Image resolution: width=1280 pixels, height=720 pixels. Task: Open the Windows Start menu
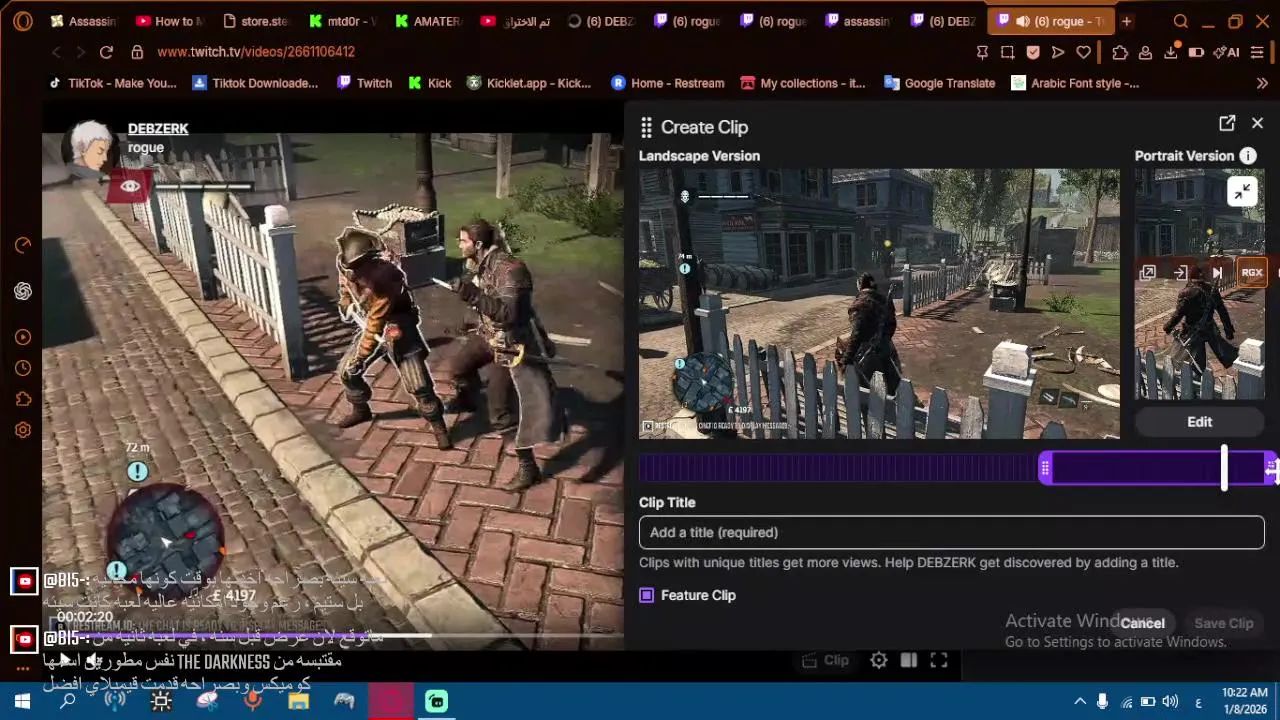pyautogui.click(x=22, y=702)
